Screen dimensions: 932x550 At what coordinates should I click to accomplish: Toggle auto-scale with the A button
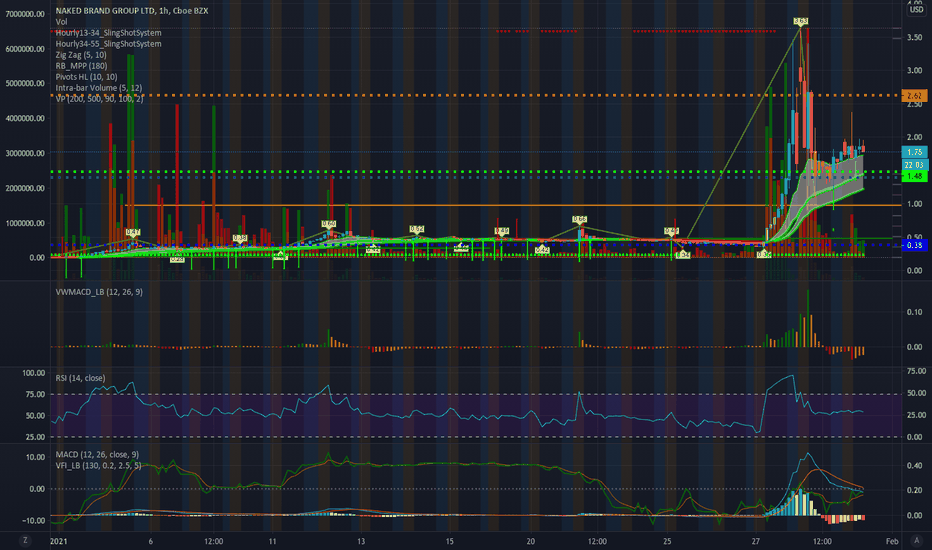917,540
